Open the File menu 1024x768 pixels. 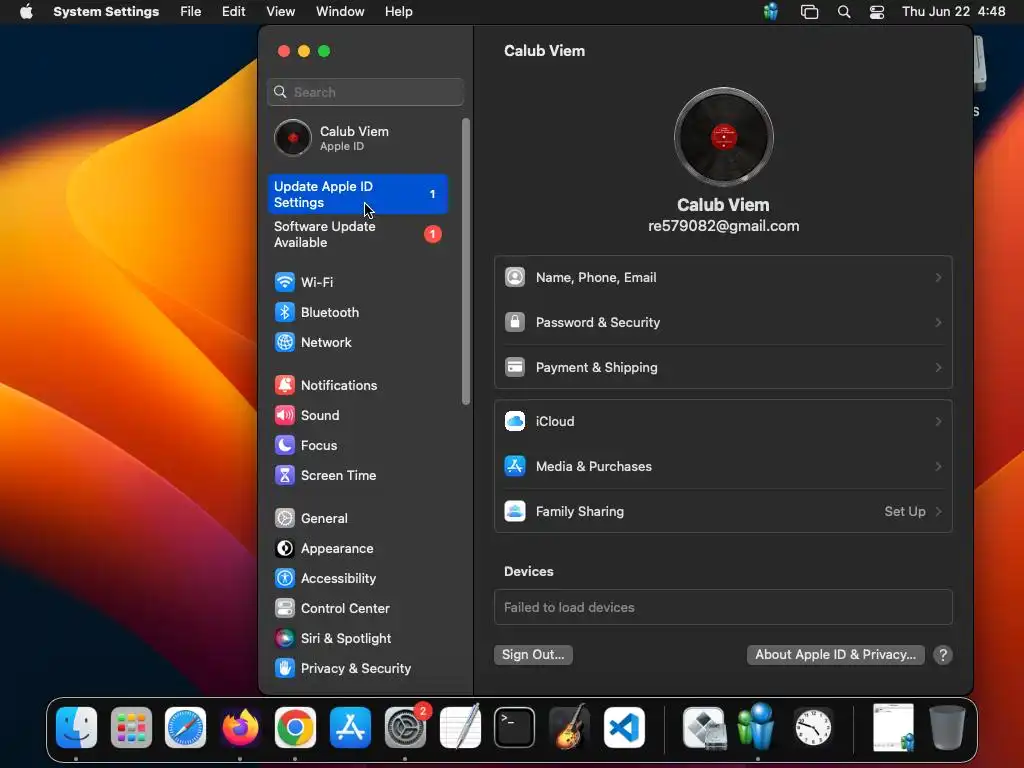[191, 12]
